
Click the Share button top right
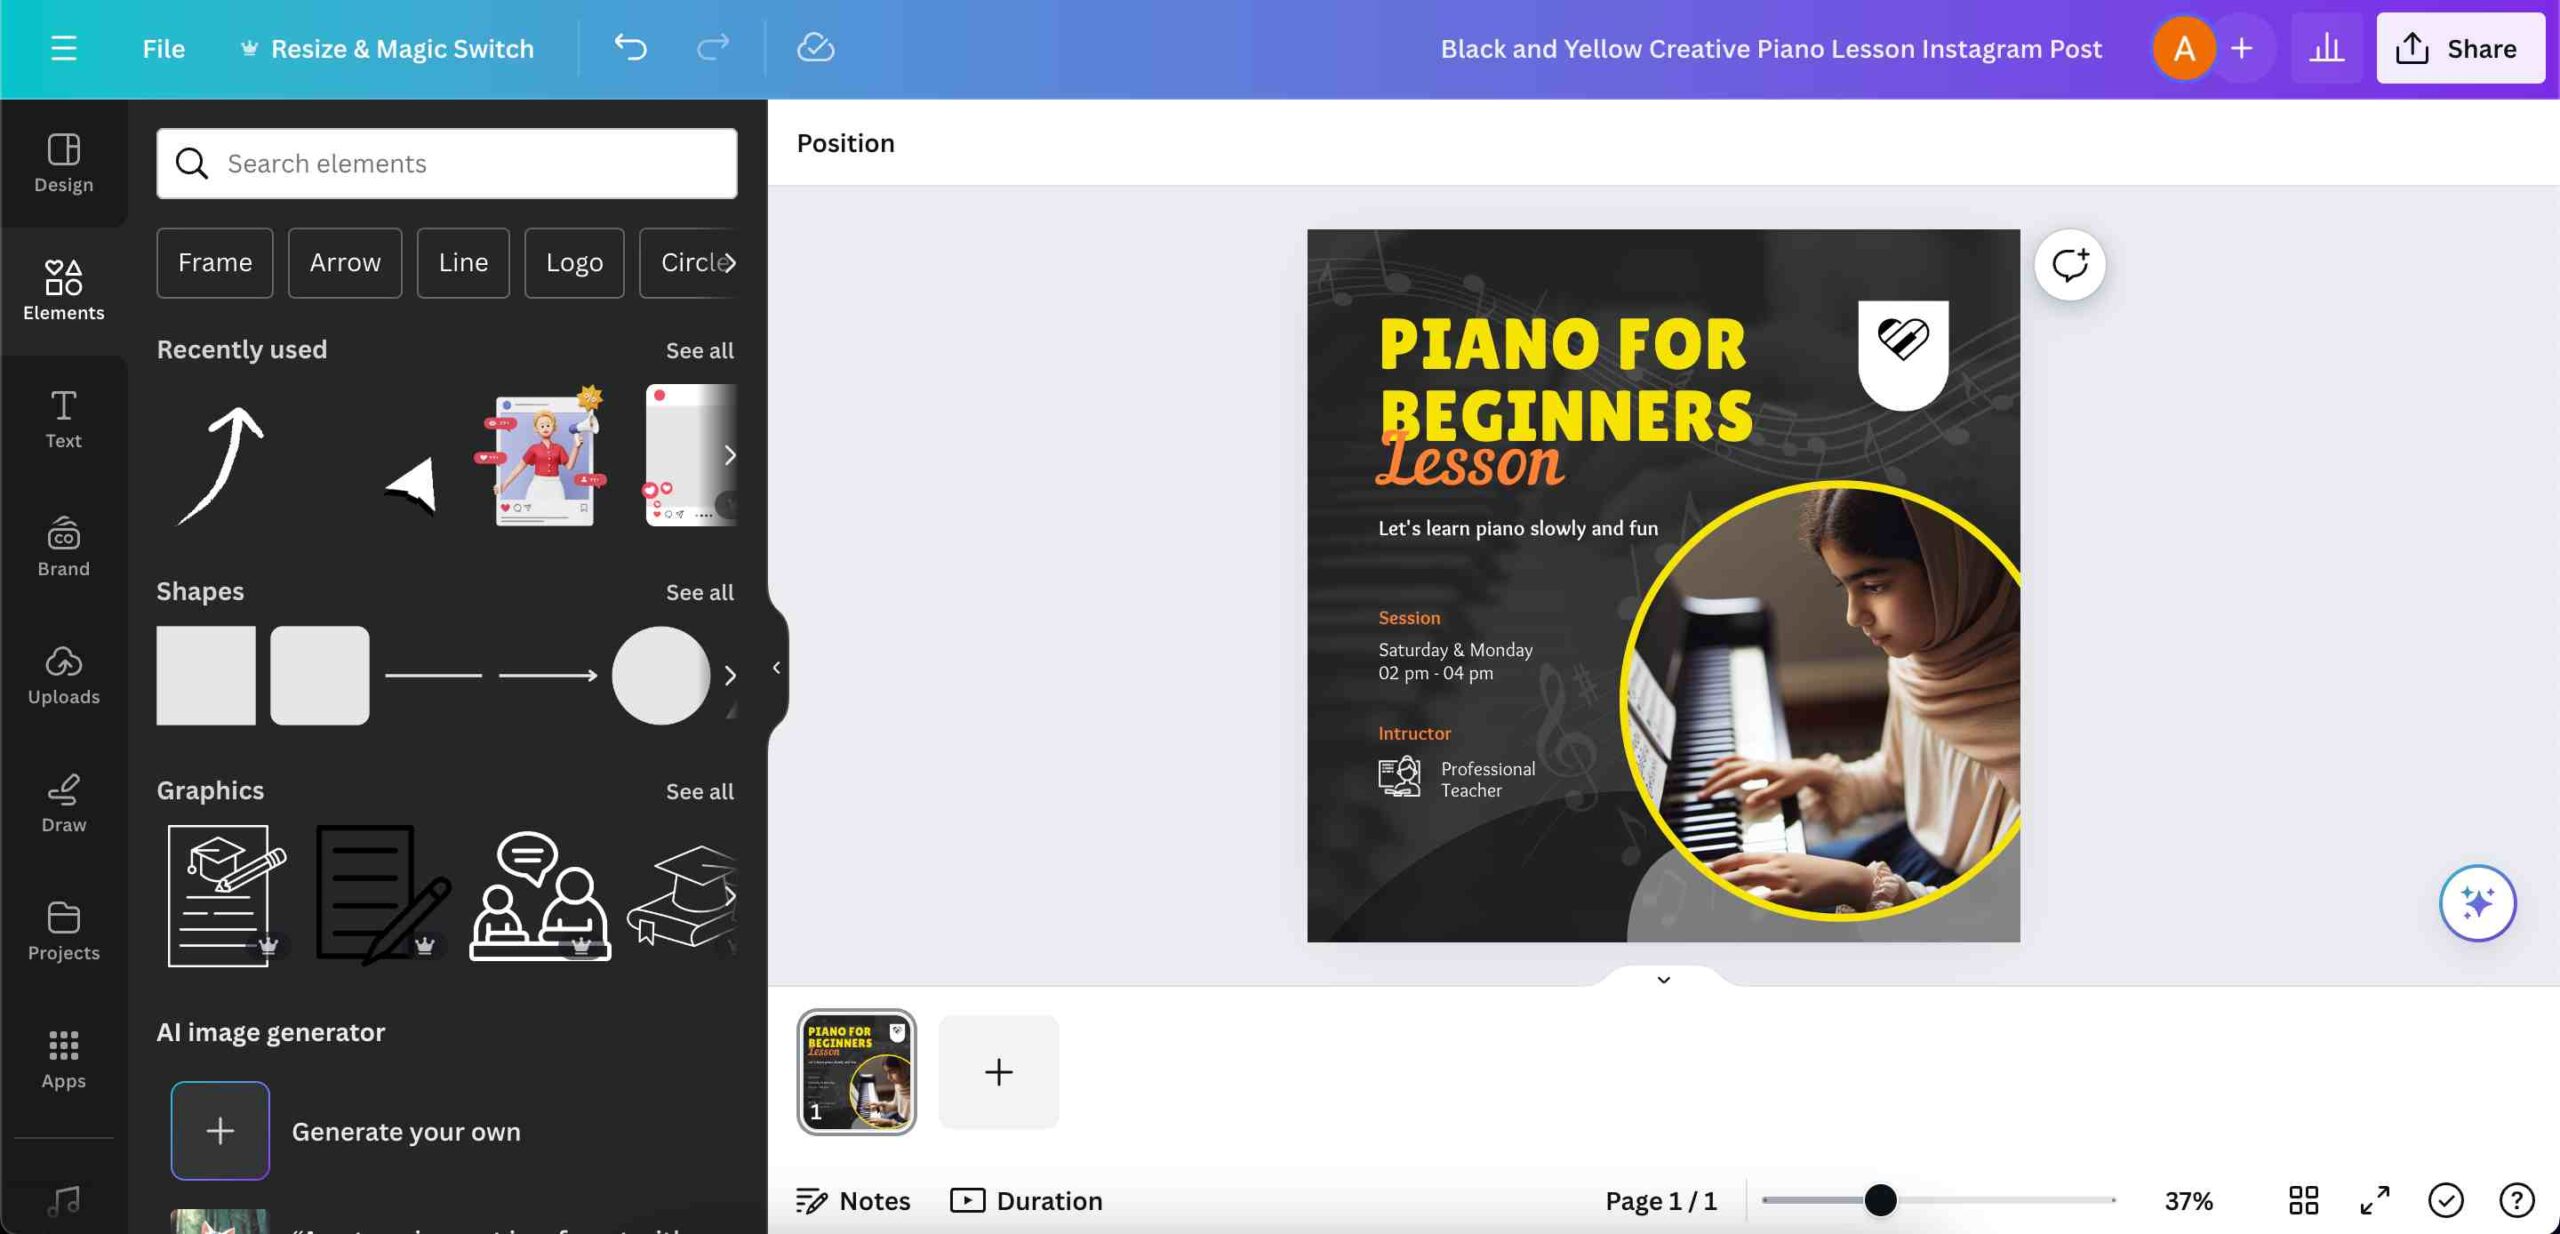[x=2456, y=47]
